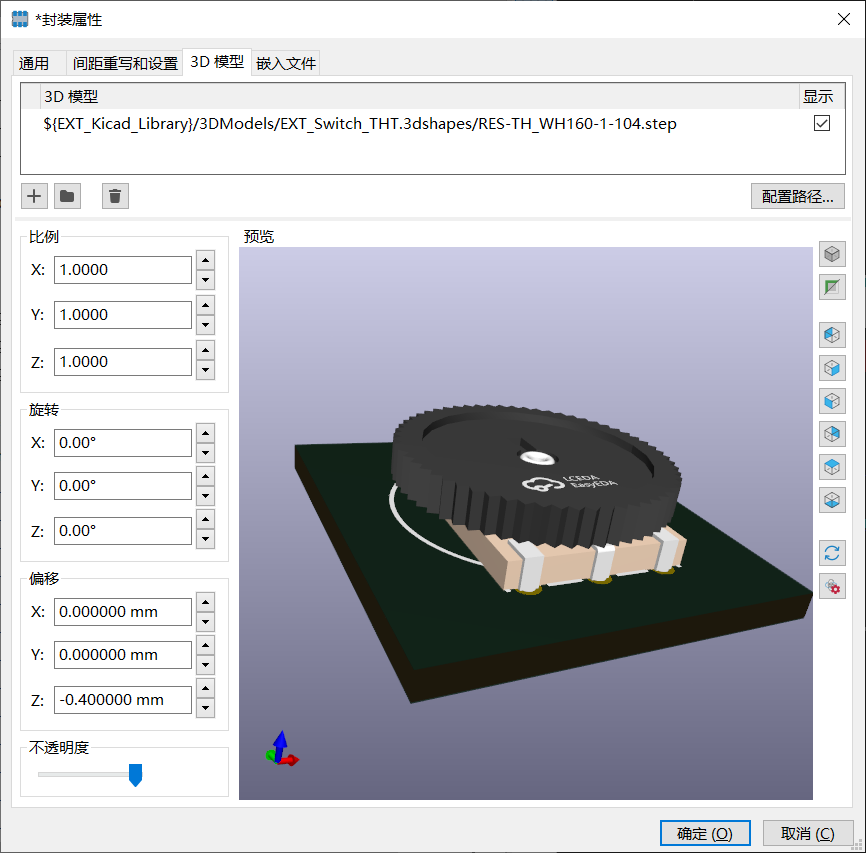Delete selected 3D model with trash icon

click(115, 196)
